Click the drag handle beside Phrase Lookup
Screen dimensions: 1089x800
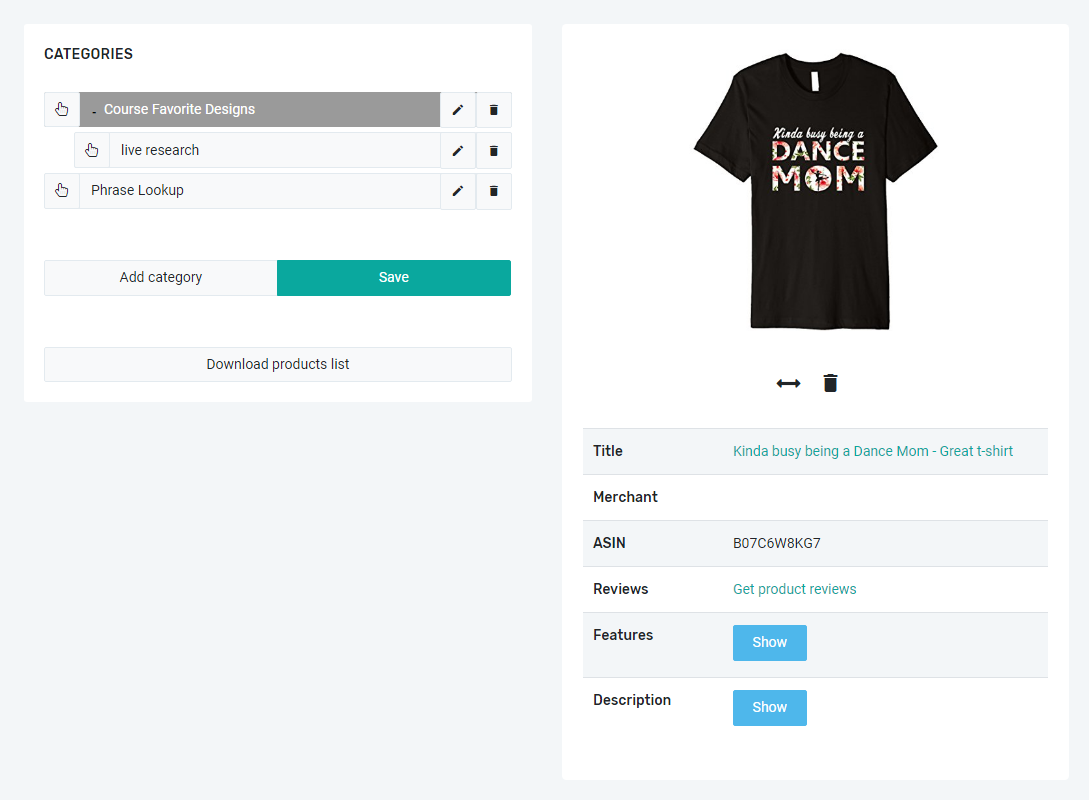pyautogui.click(x=61, y=190)
